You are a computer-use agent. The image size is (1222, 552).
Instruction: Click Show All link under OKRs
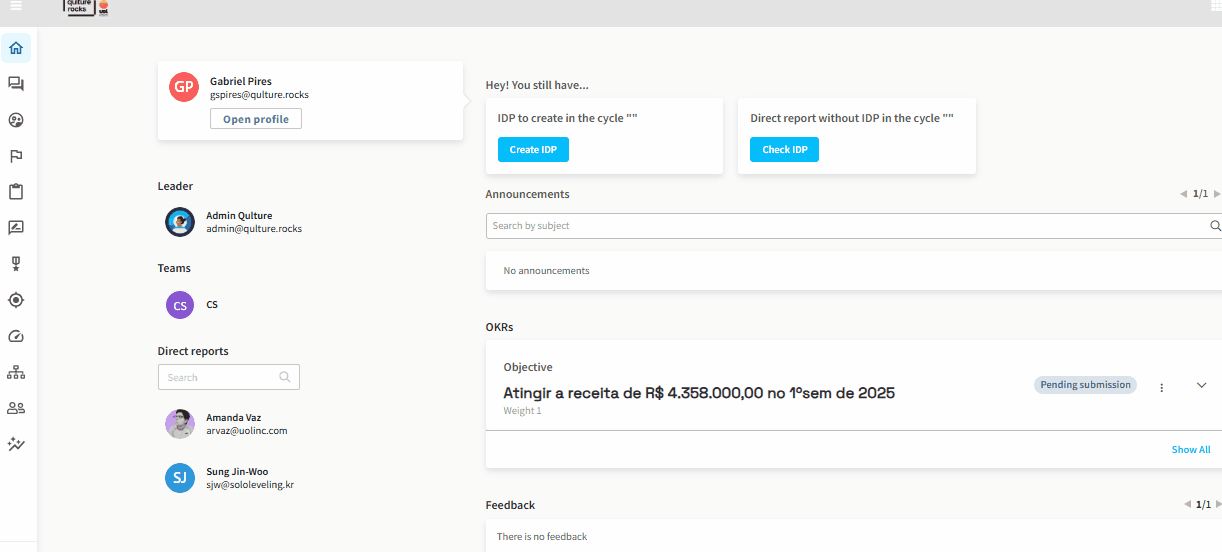1190,450
